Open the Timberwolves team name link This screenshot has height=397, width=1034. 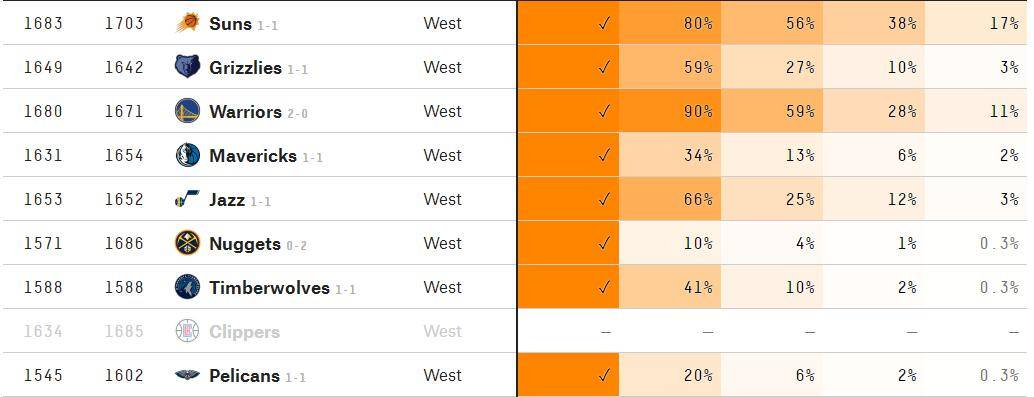(269, 288)
